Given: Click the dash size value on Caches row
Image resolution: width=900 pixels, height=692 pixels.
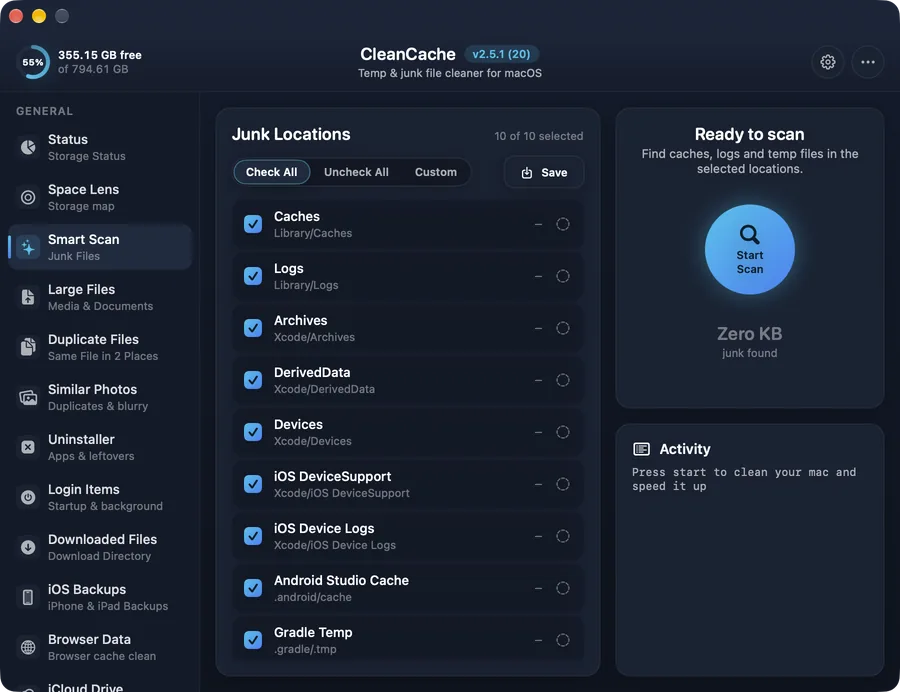Looking at the screenshot, I should 538,224.
